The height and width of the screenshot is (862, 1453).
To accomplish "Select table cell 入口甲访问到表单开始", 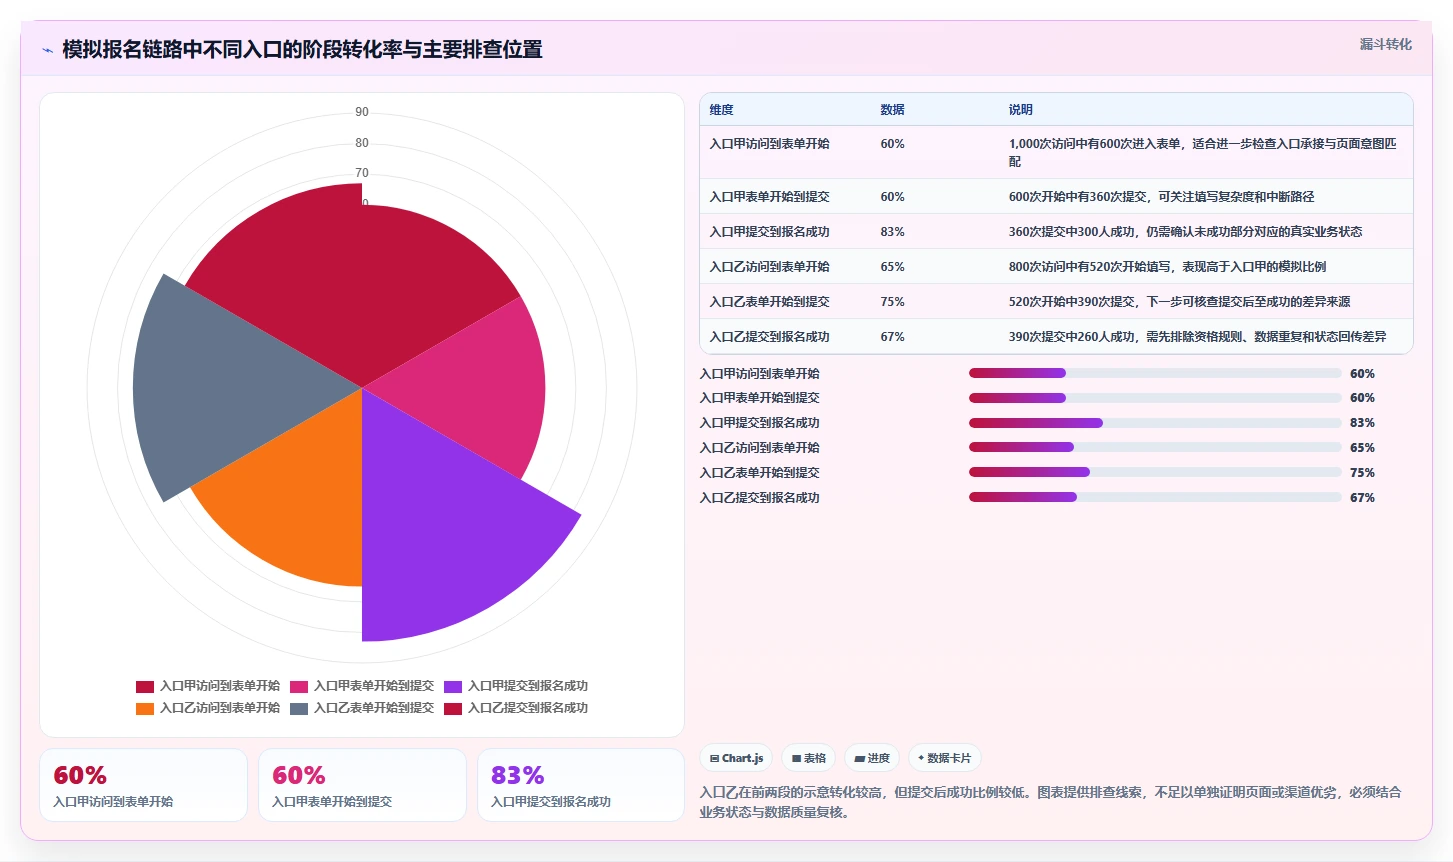I will (x=769, y=144).
